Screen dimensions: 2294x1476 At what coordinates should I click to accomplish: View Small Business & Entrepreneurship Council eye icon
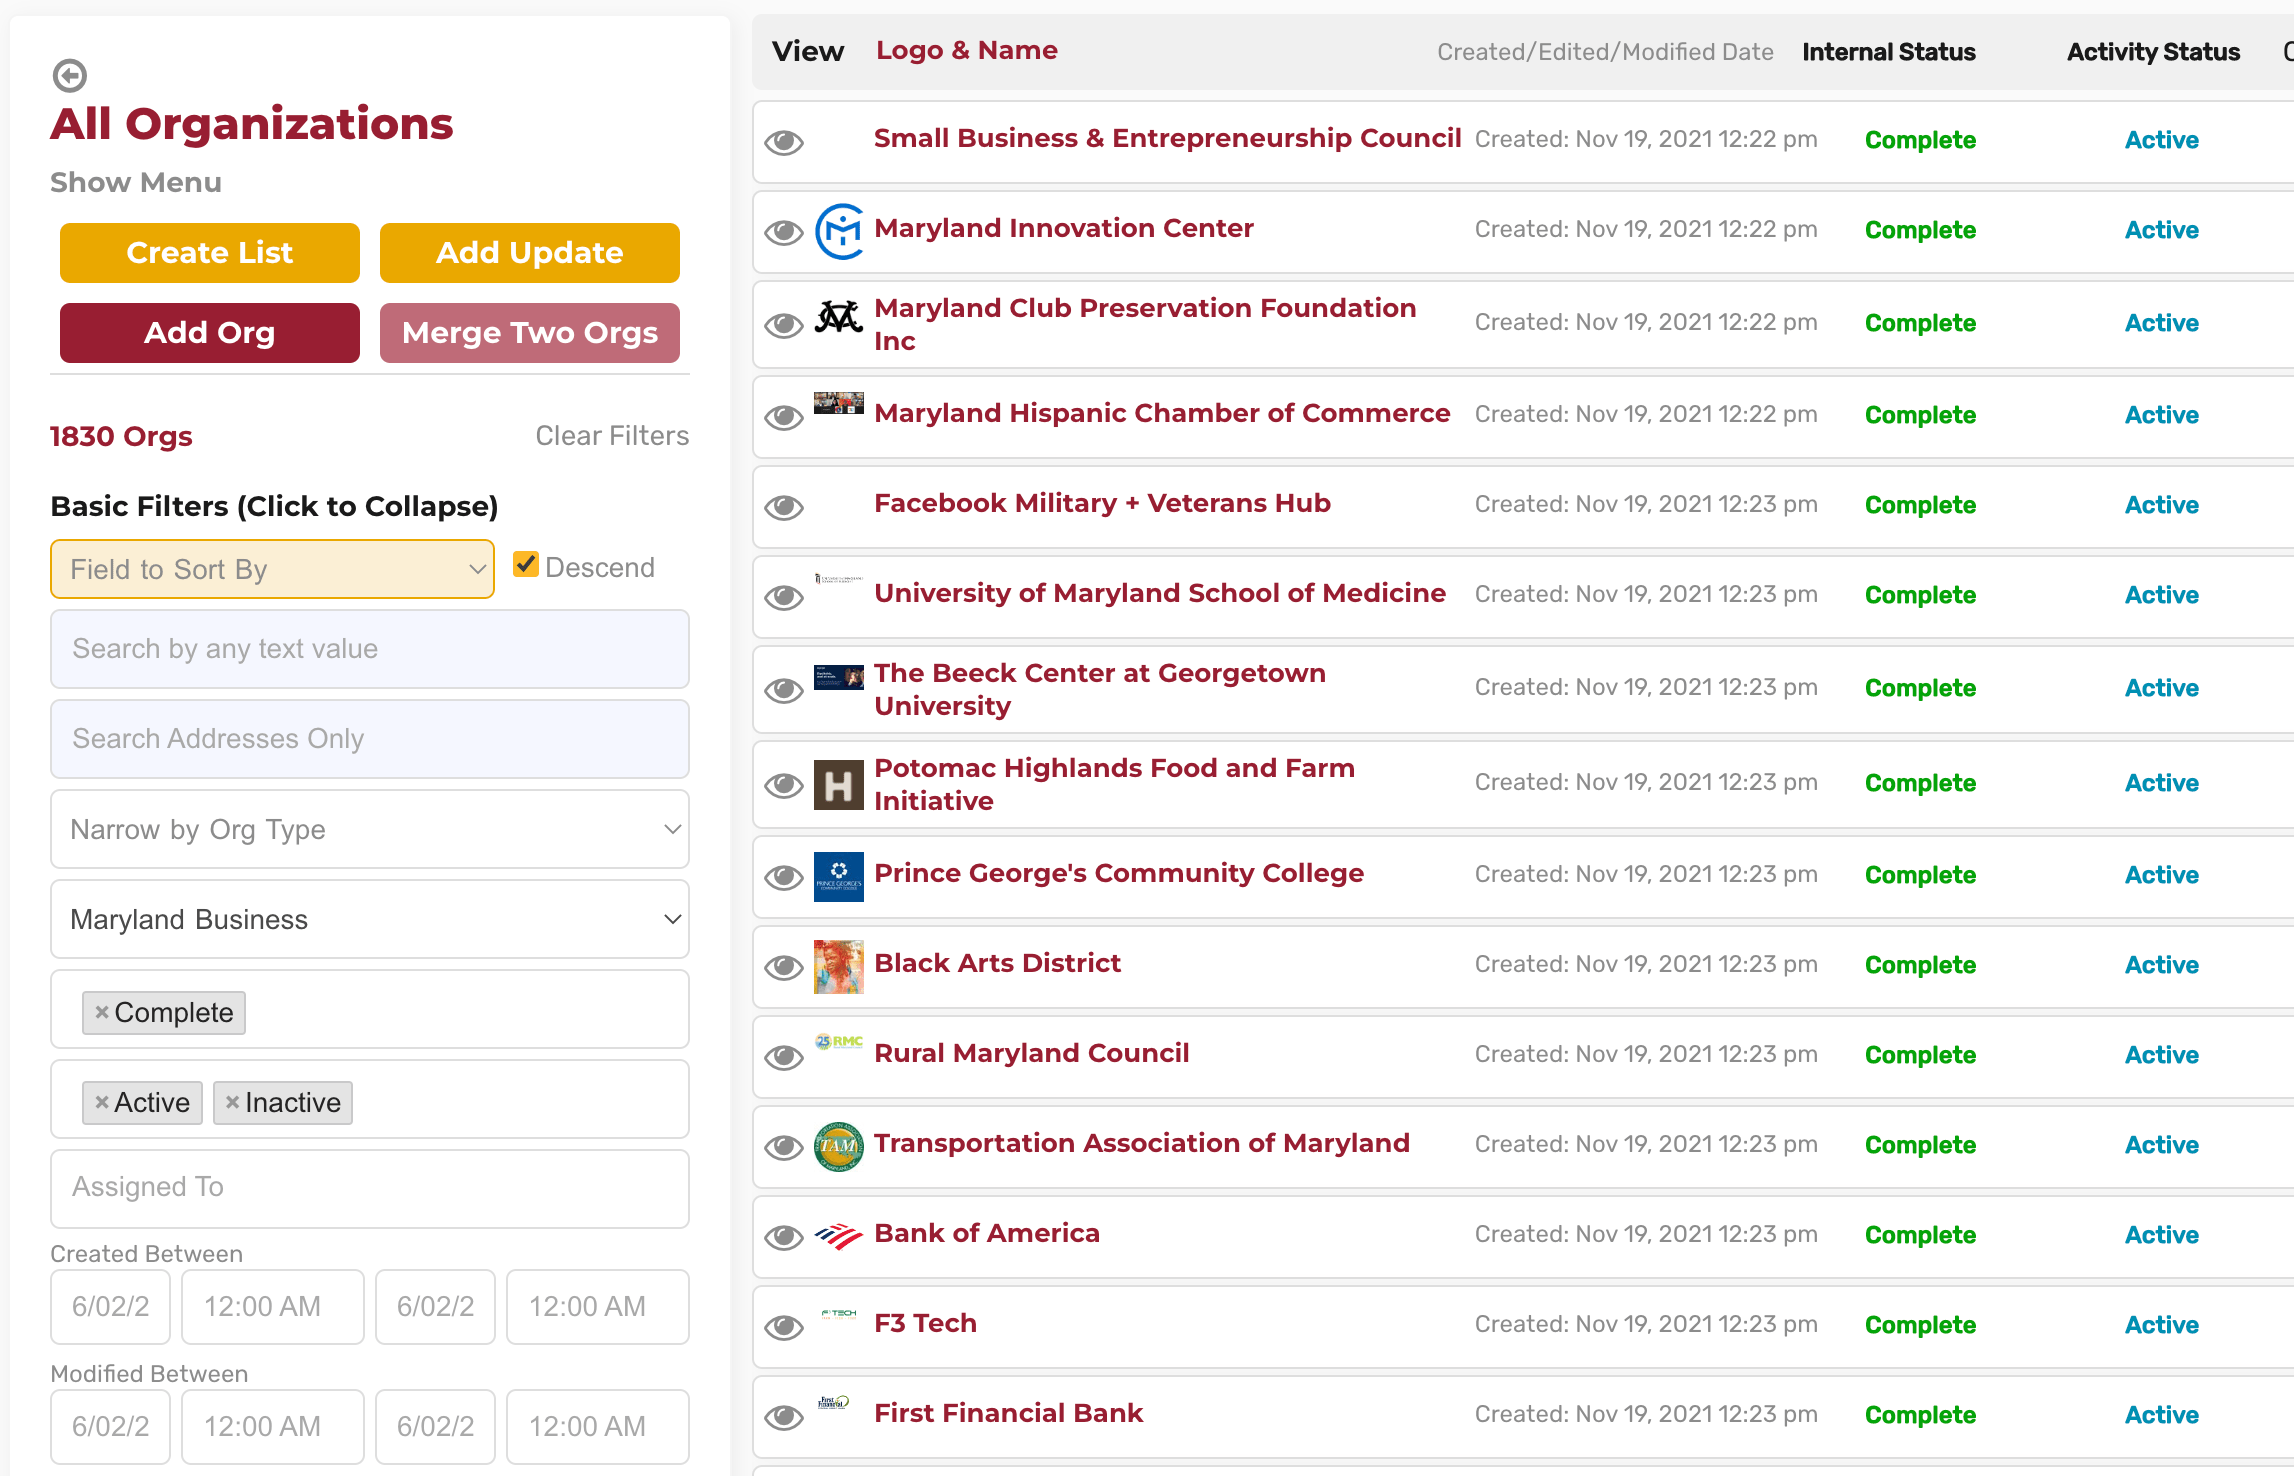point(784,142)
